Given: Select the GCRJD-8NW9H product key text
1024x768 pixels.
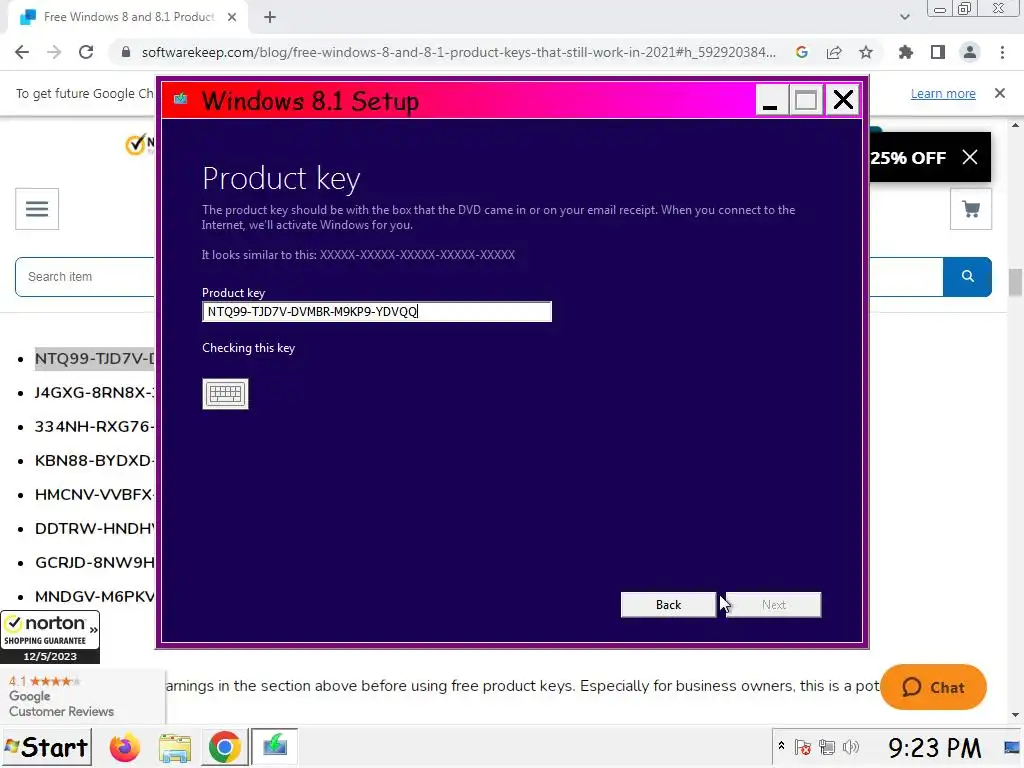Looking at the screenshot, I should (95, 562).
